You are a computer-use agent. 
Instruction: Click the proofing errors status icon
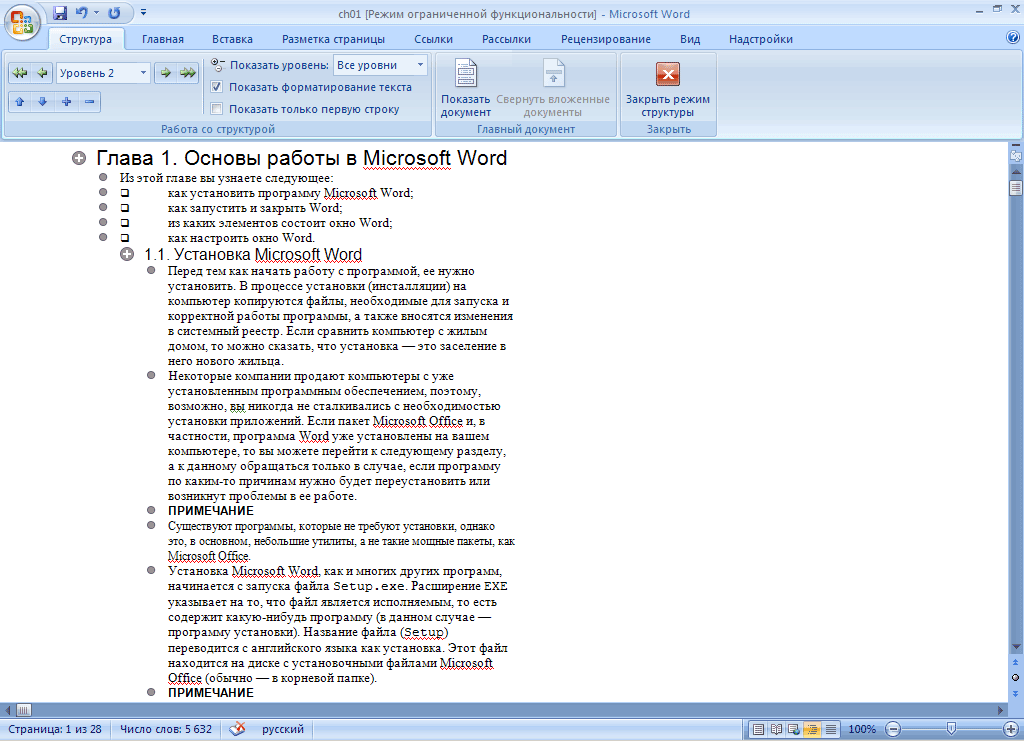237,729
